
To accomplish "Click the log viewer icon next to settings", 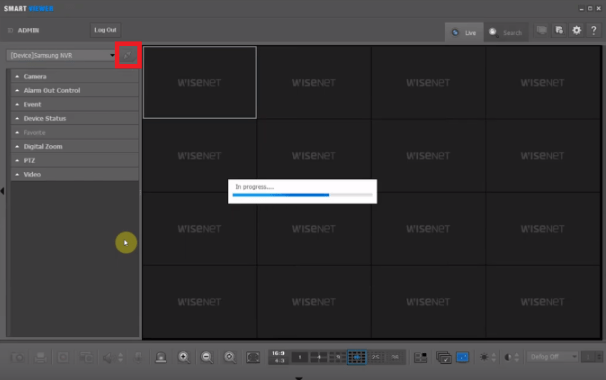I will [x=559, y=30].
